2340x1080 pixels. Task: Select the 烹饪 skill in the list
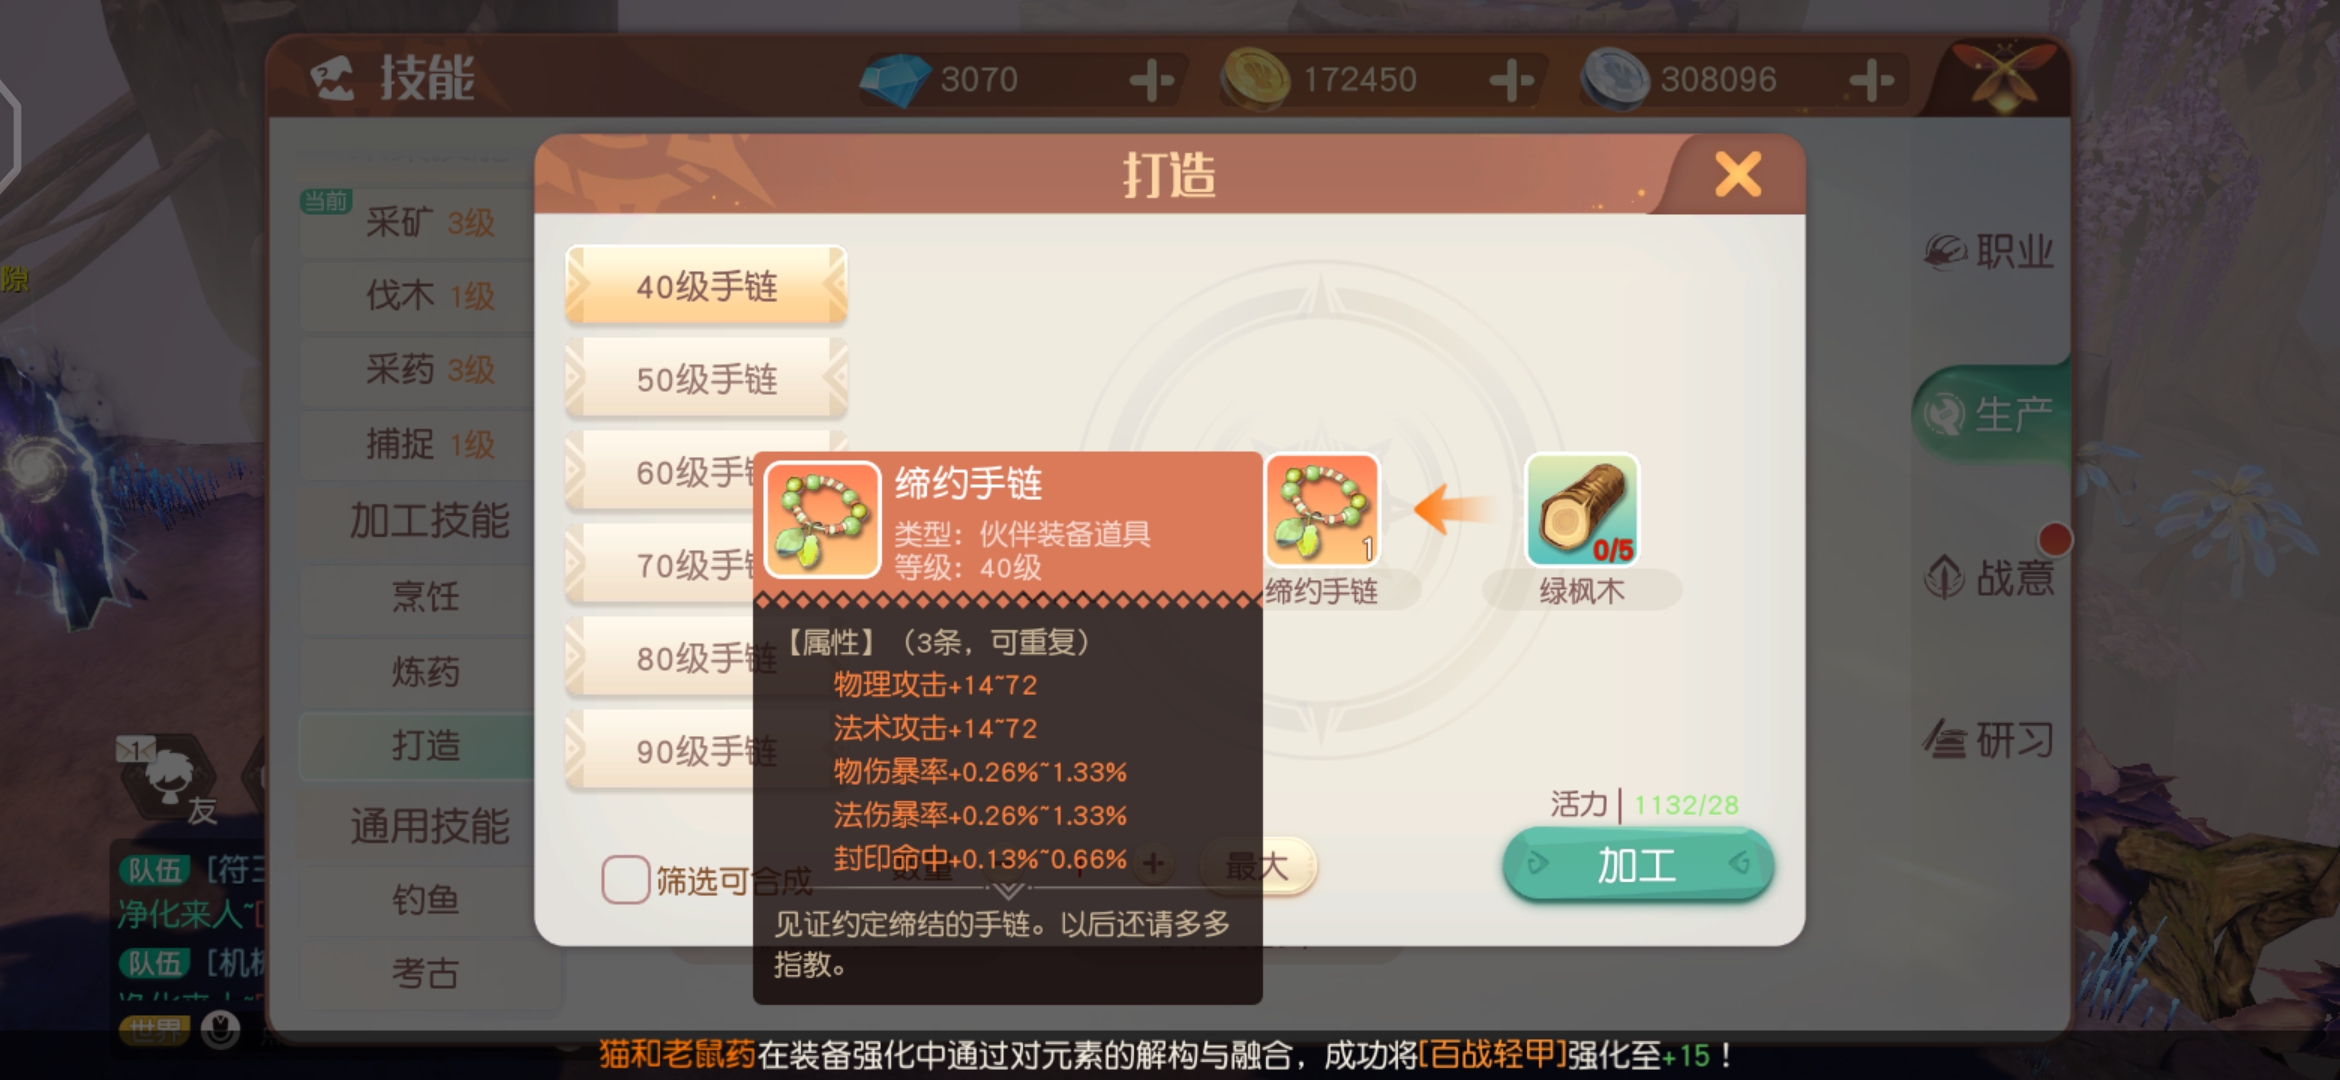point(426,597)
